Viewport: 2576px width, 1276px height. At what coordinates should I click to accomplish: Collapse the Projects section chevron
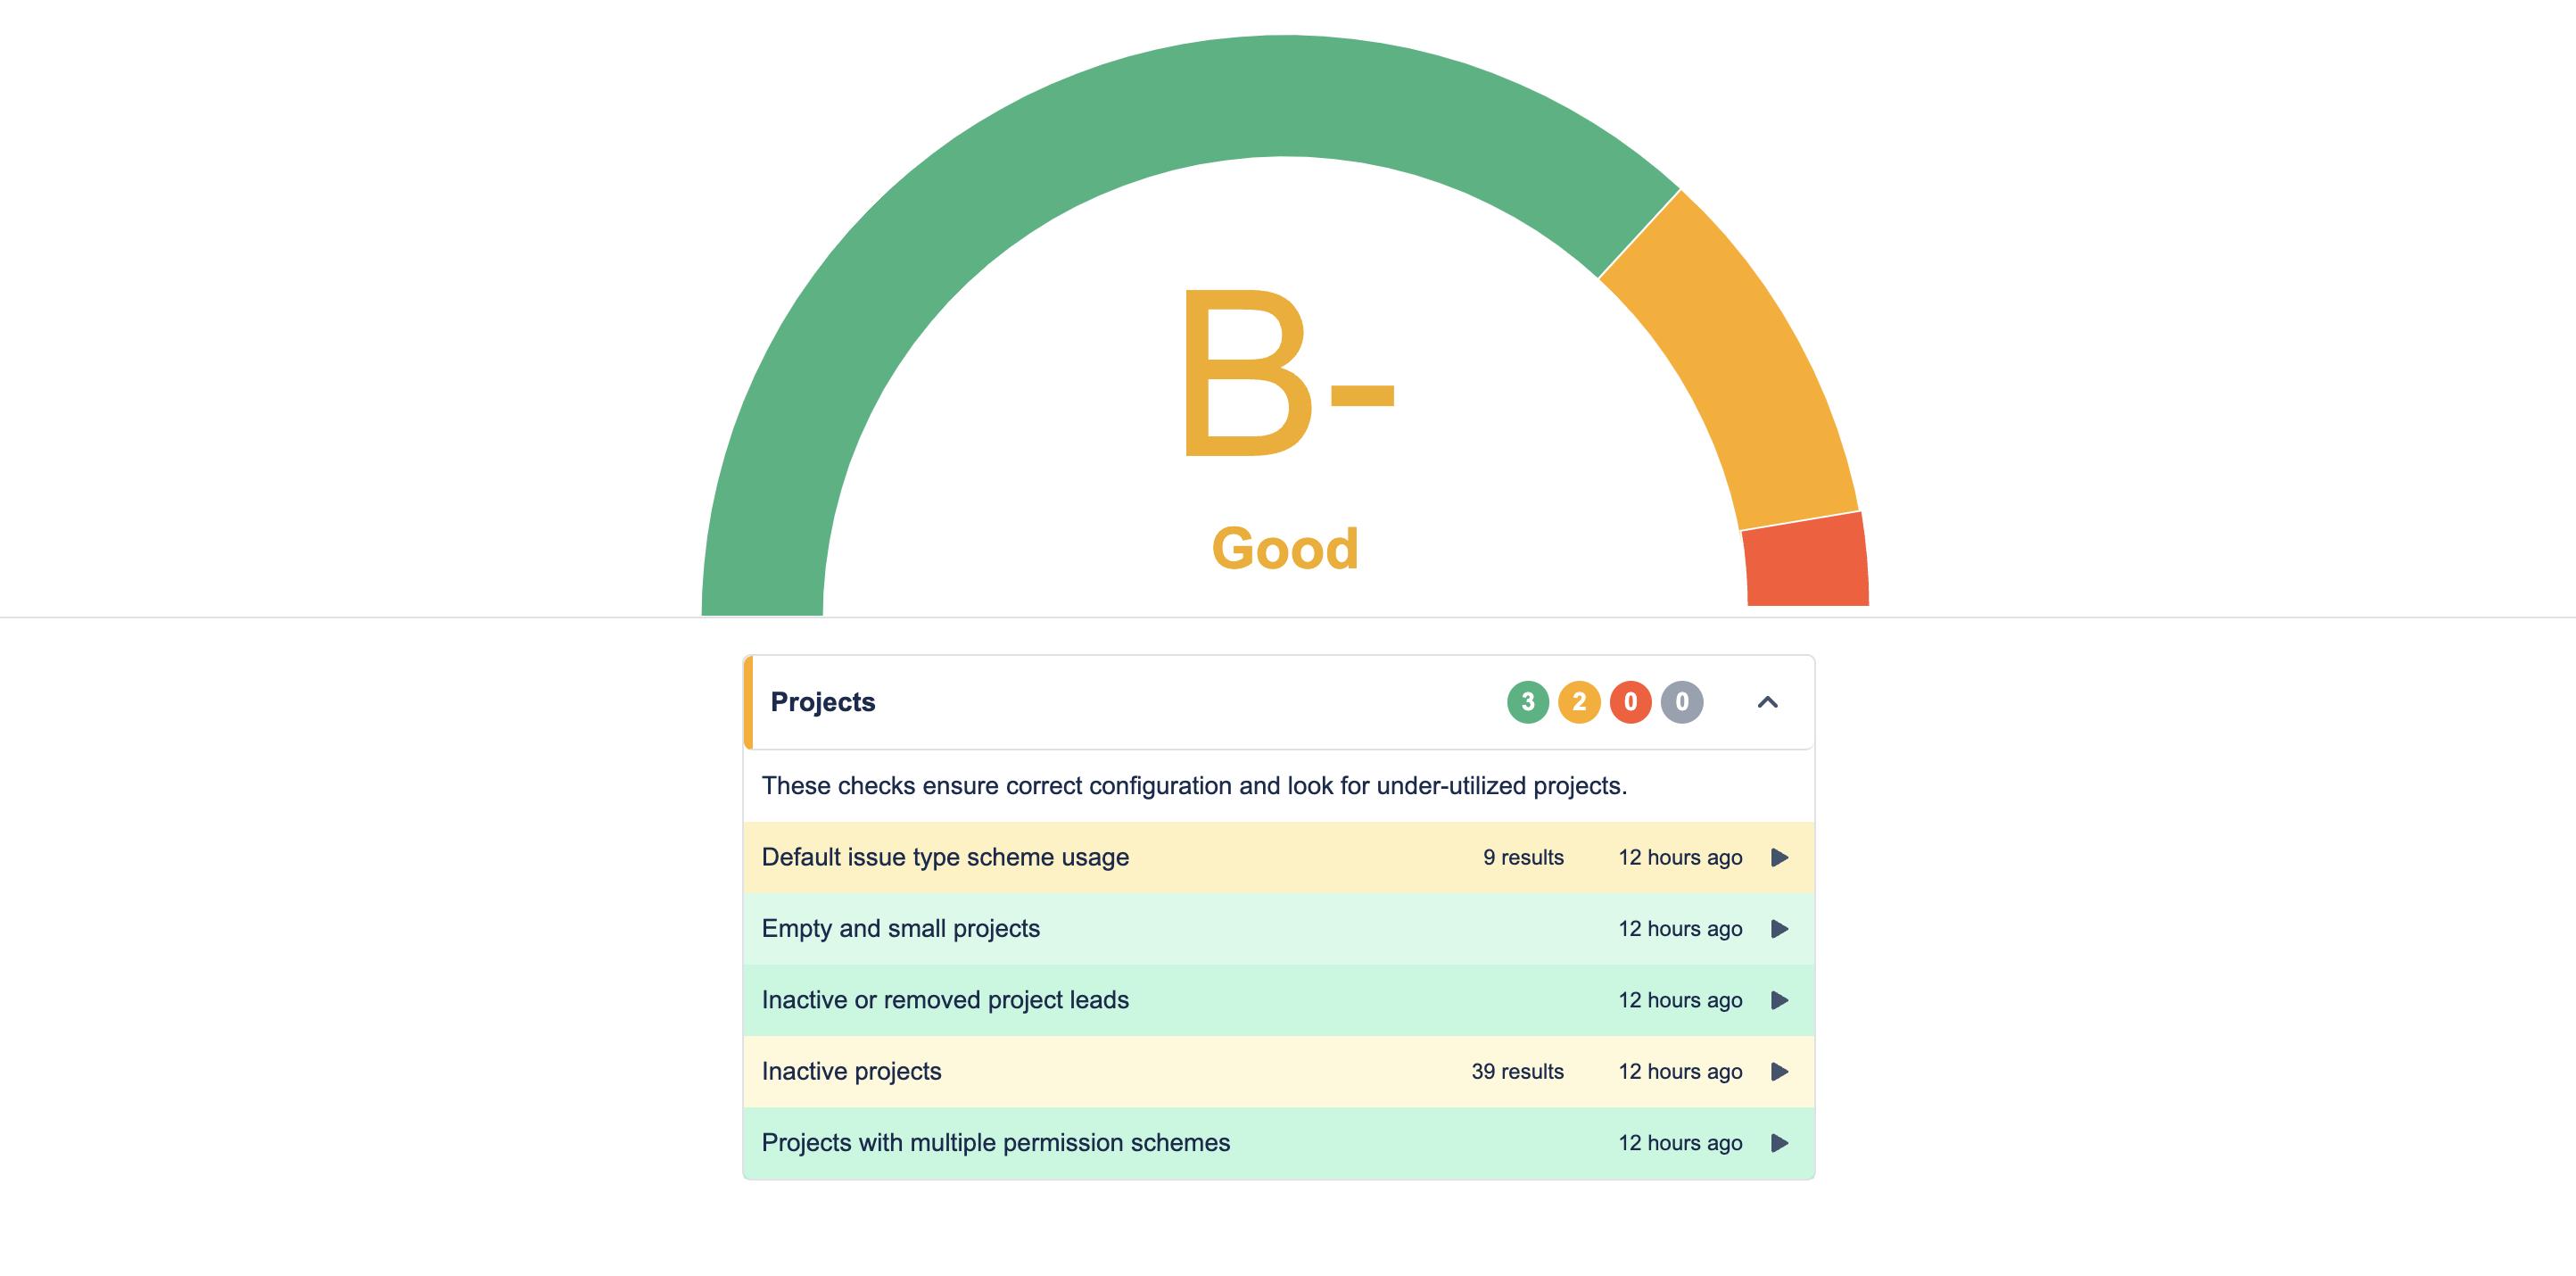coord(1767,702)
